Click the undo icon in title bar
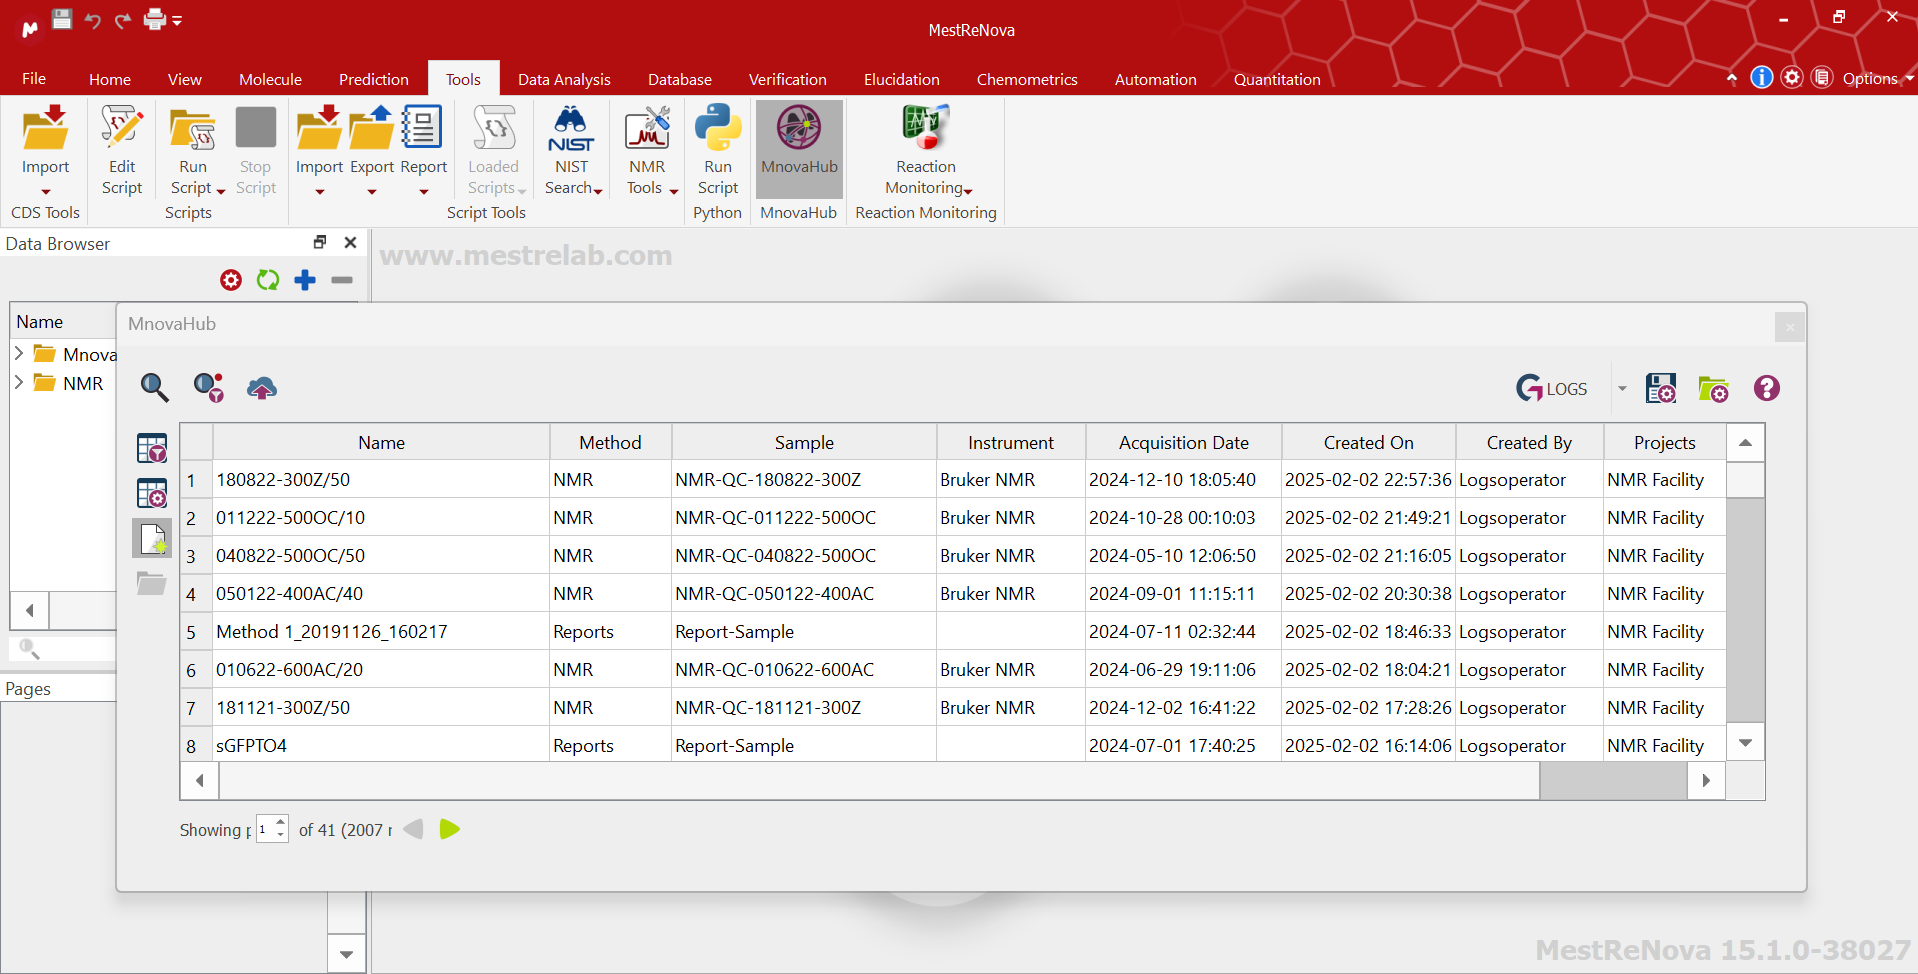Screen dimensions: 1918x974 (x=93, y=20)
